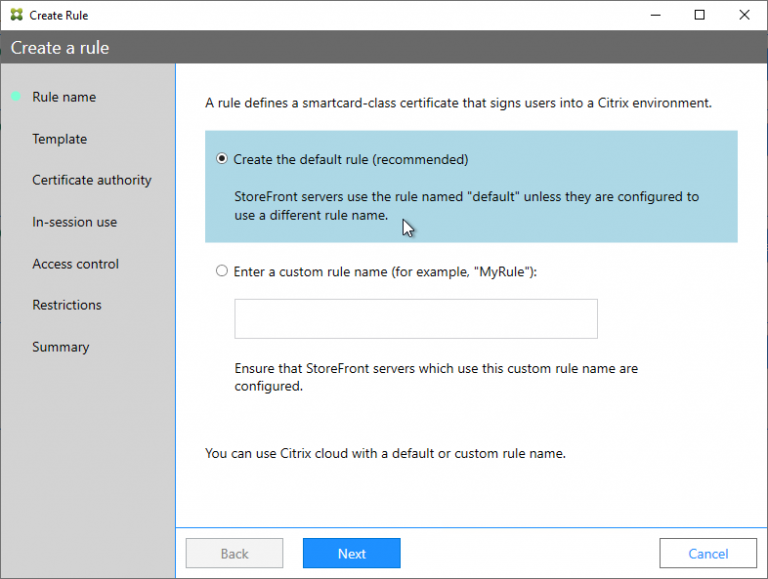The image size is (768, 579).
Task: Click the green Rule name step indicator
Action: pyautogui.click(x=16, y=97)
